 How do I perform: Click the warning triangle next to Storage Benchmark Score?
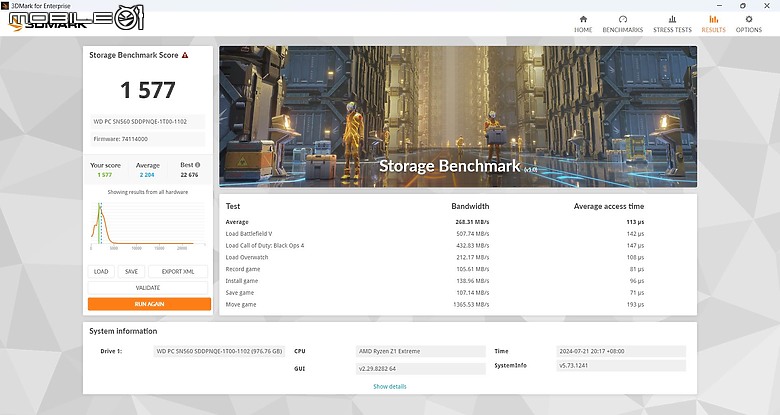pos(185,55)
